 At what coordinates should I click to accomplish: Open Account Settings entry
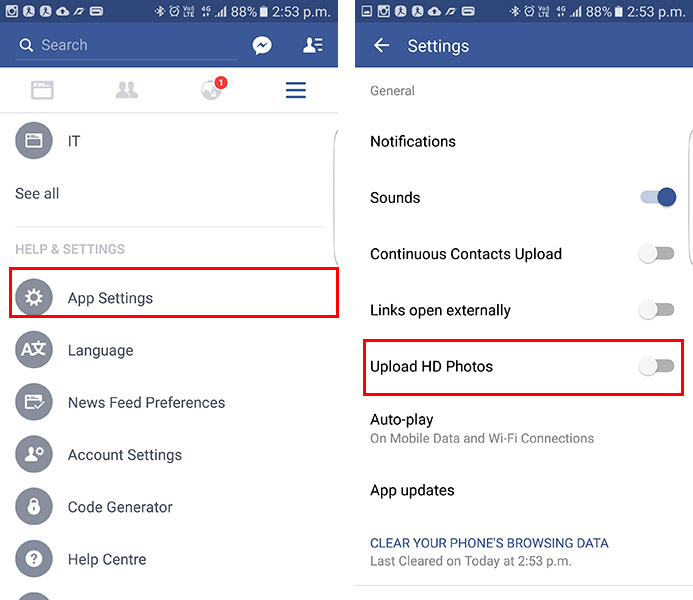pyautogui.click(x=168, y=454)
